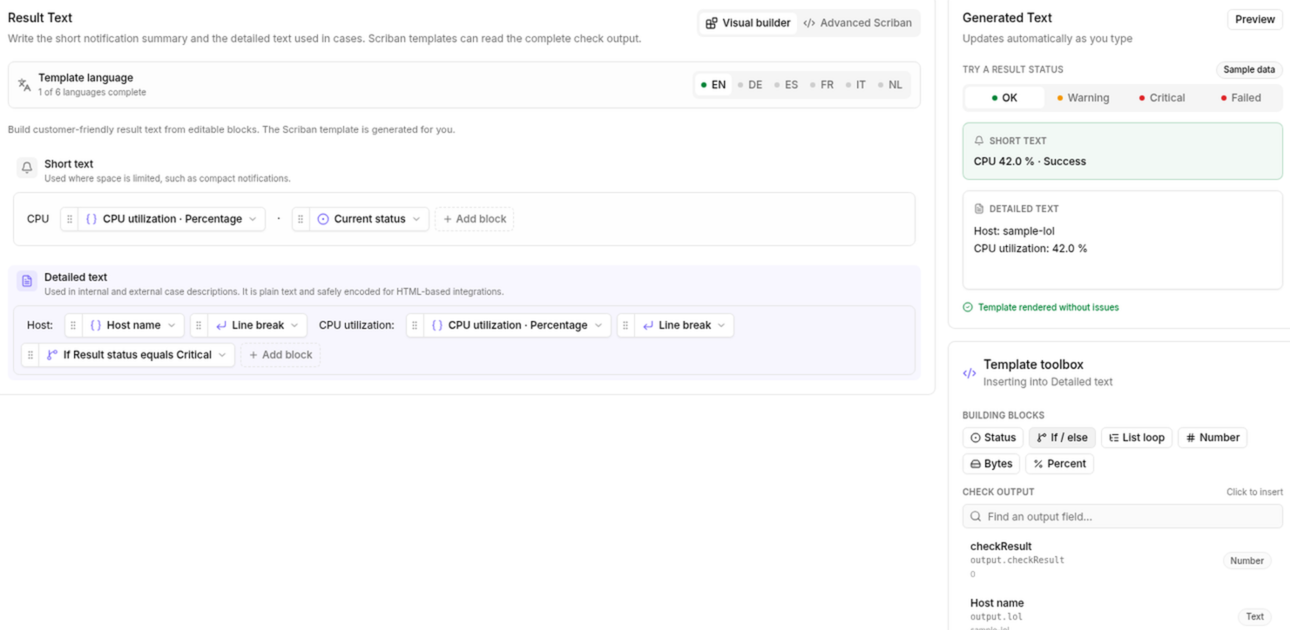Grab the drag handle of the second Line break block
Image resolution: width=1290 pixels, height=630 pixels.
pyautogui.click(x=625, y=325)
